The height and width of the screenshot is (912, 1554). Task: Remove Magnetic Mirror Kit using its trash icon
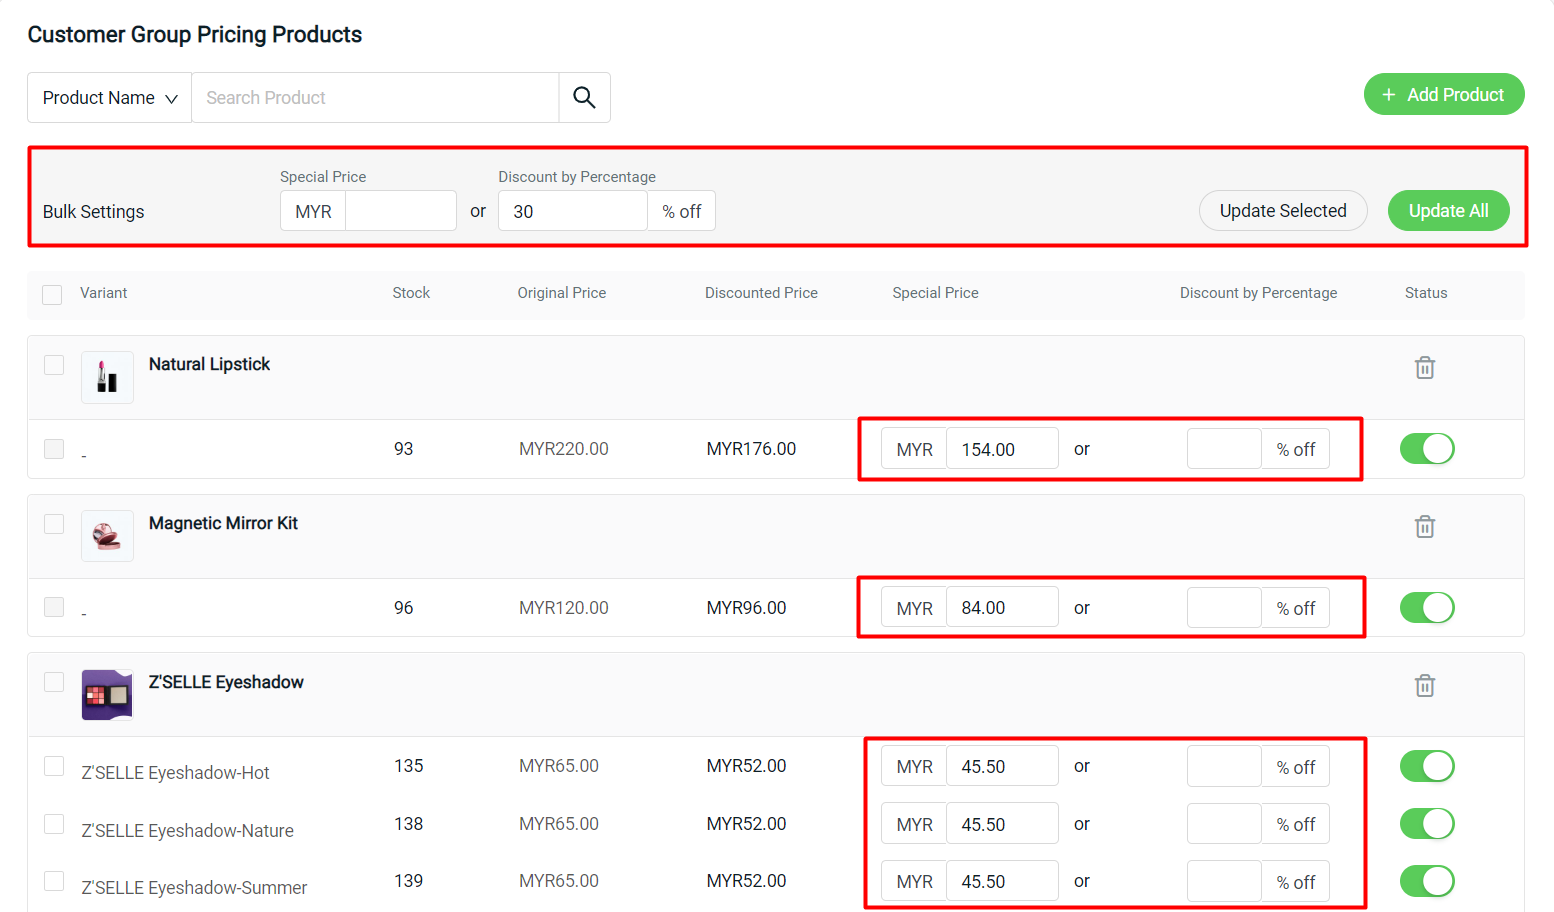[1424, 525]
